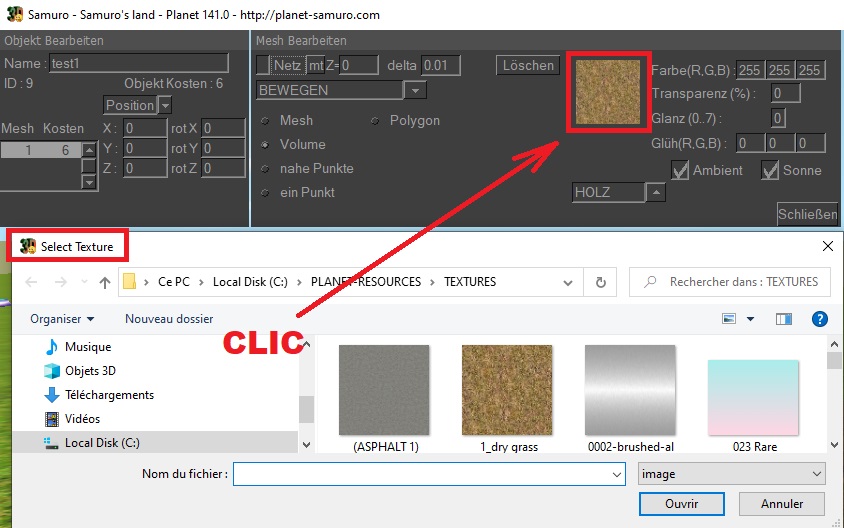The height and width of the screenshot is (528, 844).
Task: Expand the BEWEGEN mode dropdown
Action: [416, 90]
